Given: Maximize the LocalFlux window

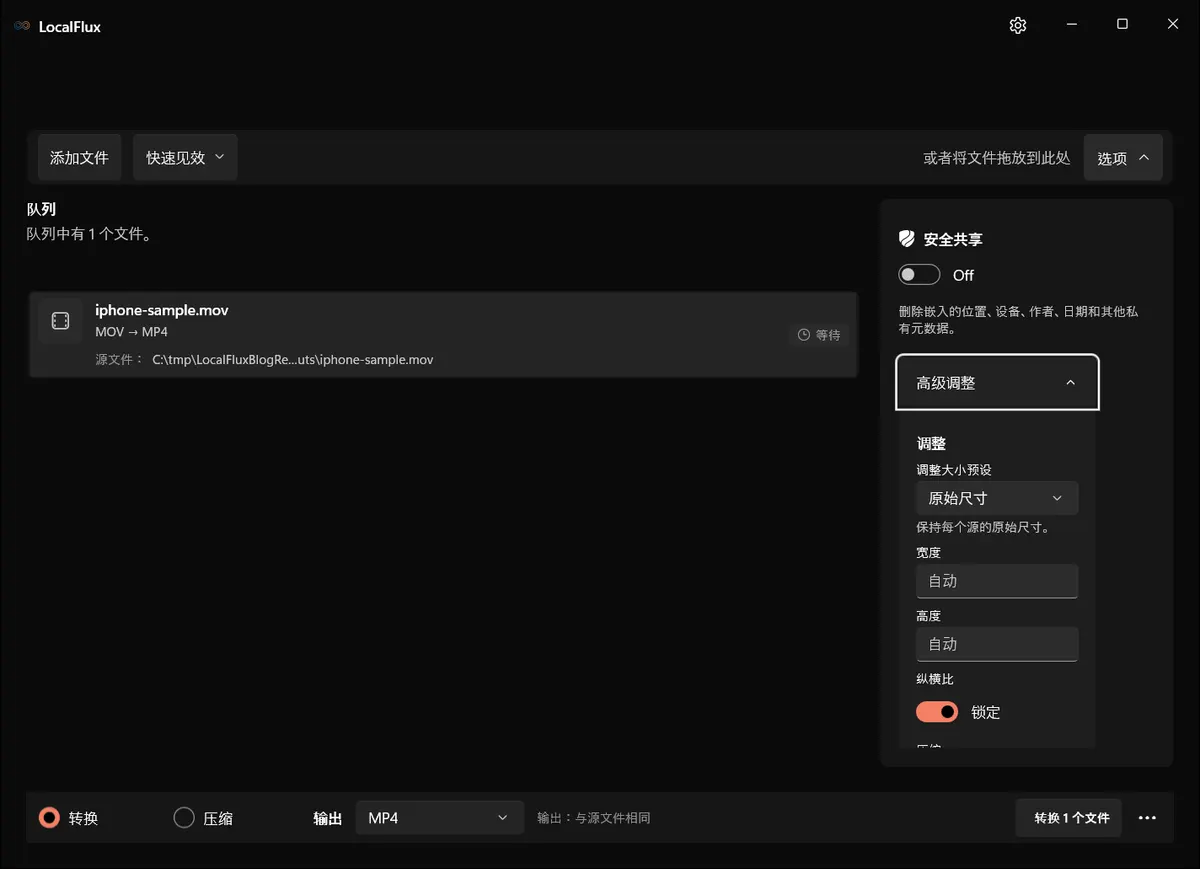Looking at the screenshot, I should [x=1122, y=25].
